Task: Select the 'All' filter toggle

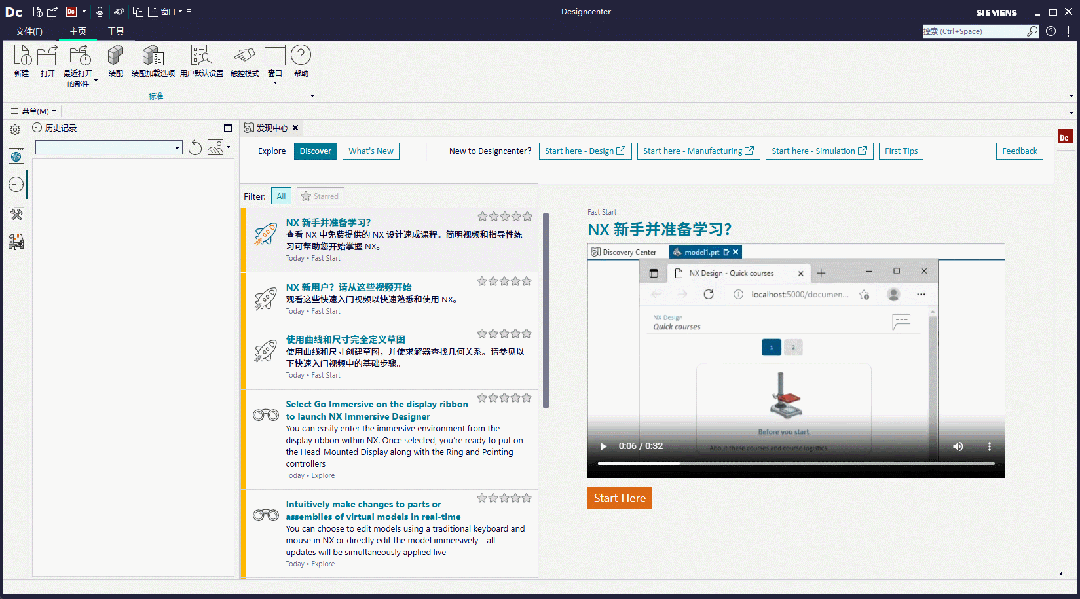Action: click(281, 196)
